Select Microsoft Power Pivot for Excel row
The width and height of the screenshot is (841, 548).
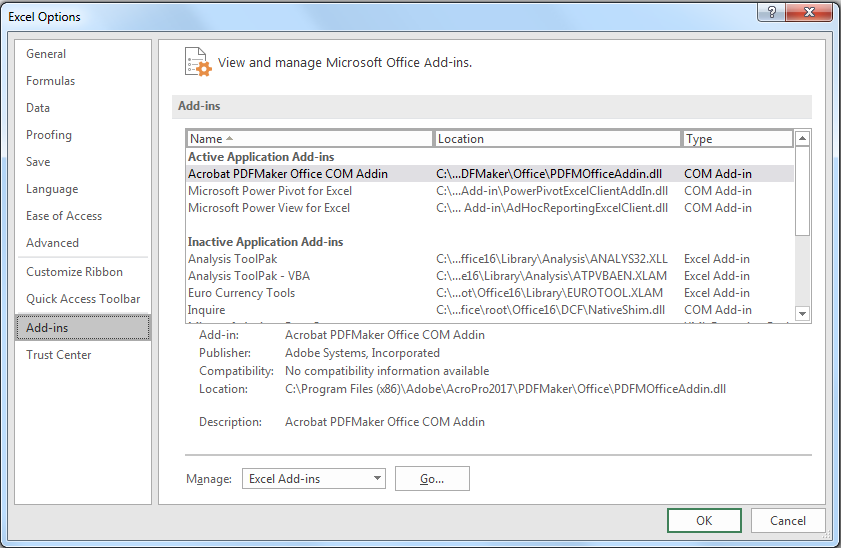490,191
